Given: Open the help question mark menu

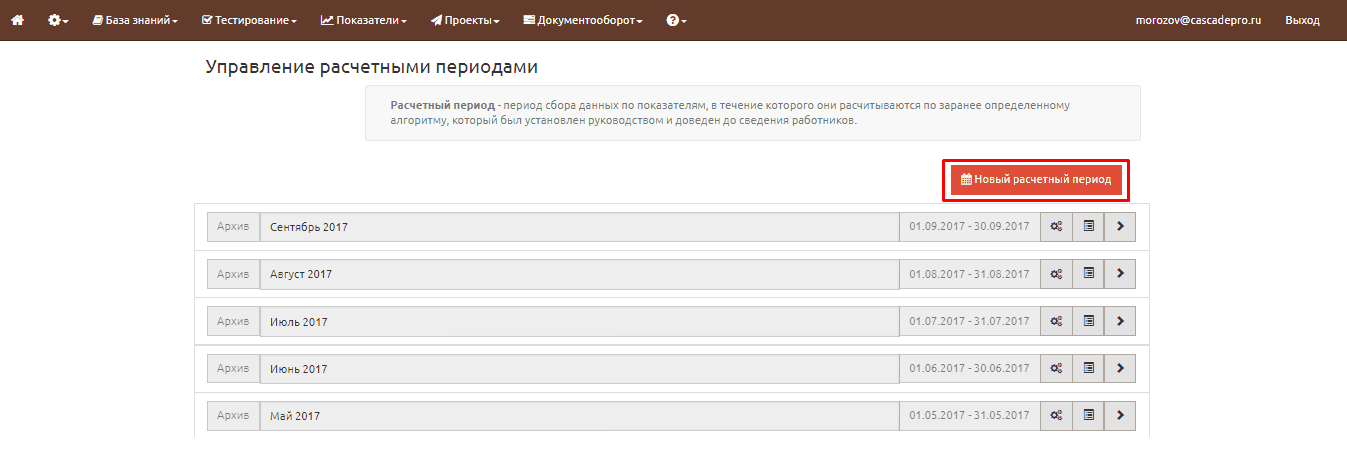Looking at the screenshot, I should 676,20.
